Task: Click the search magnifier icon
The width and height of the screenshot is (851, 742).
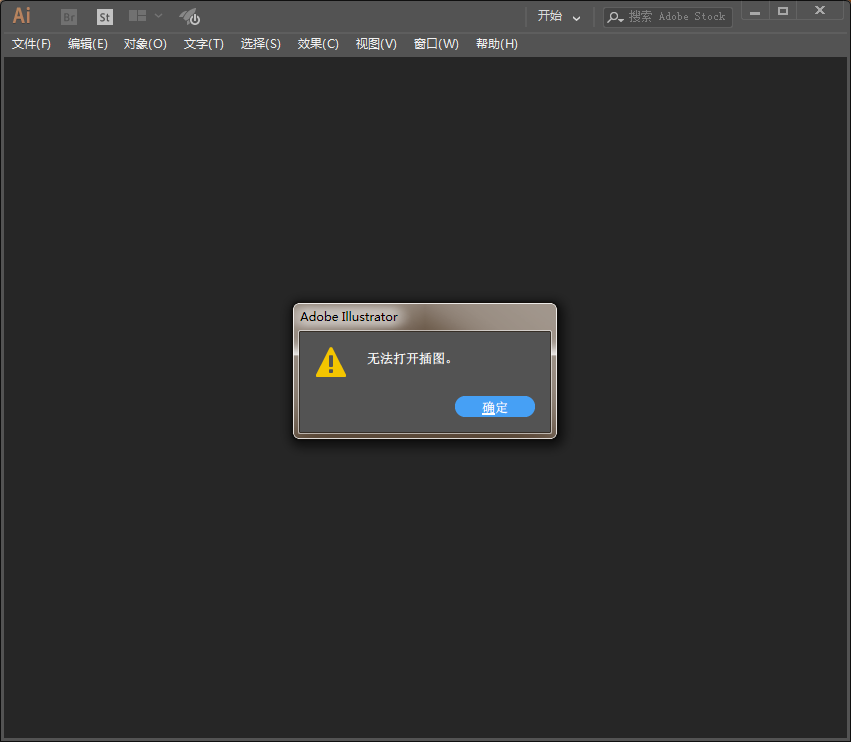Action: pos(614,17)
